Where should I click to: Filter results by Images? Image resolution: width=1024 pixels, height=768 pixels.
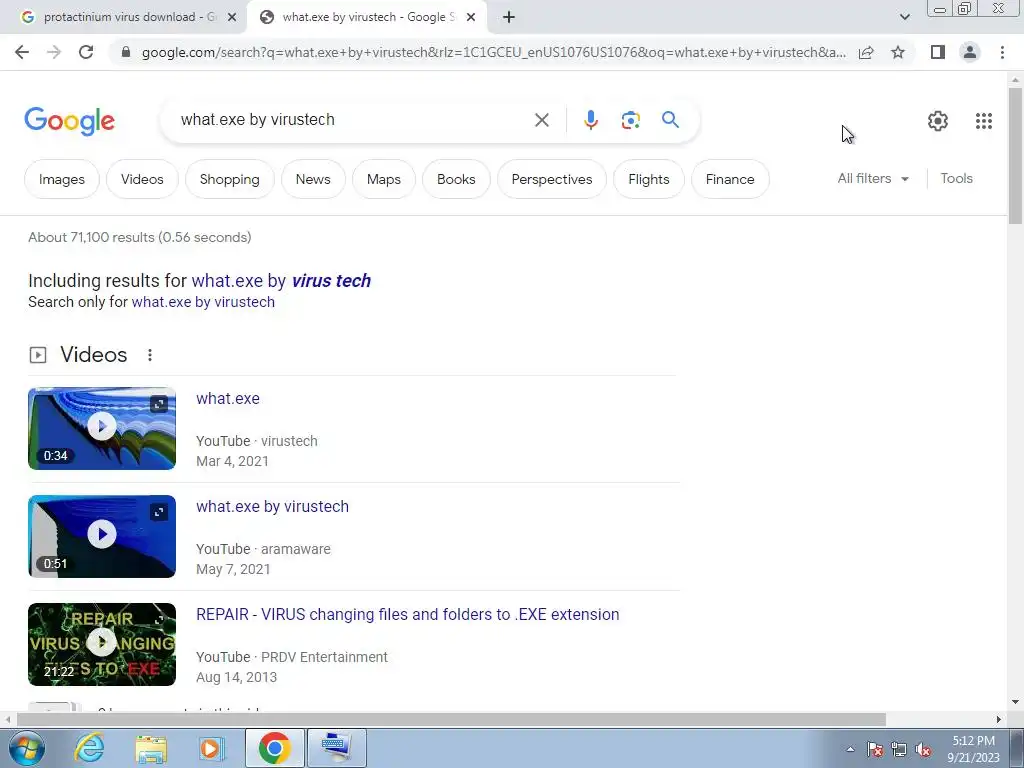point(61,179)
